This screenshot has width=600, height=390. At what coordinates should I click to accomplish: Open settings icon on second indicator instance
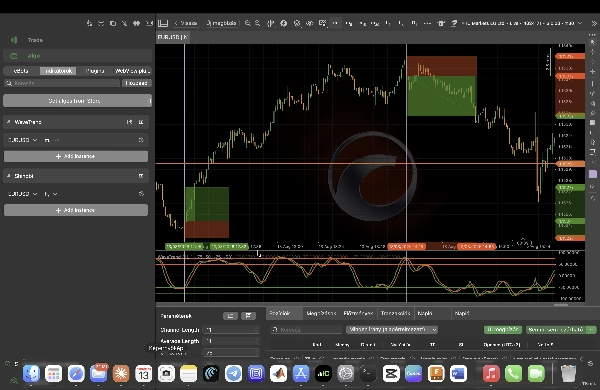(x=141, y=194)
